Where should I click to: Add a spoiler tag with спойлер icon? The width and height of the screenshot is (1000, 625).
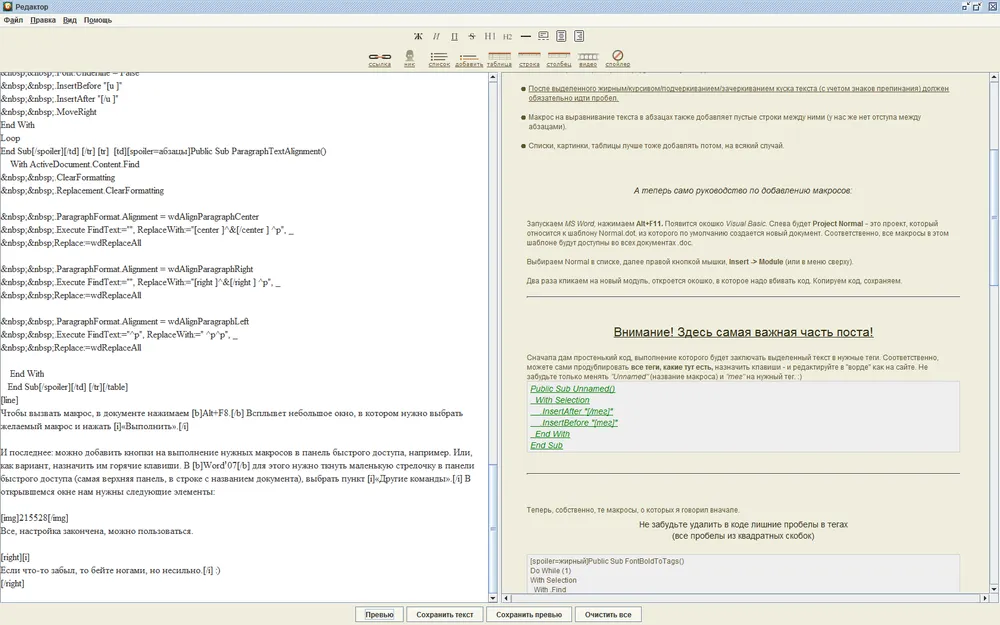[x=618, y=58]
